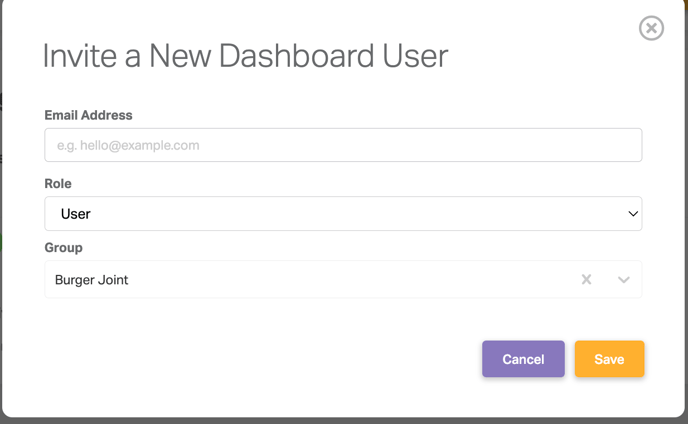Close the invite dialog with the circled X icon
The image size is (688, 424).
(651, 28)
